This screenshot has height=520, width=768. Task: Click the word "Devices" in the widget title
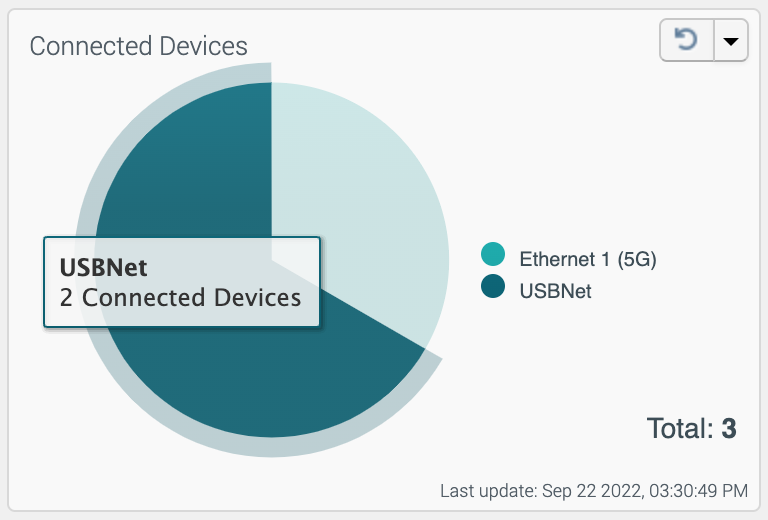206,46
